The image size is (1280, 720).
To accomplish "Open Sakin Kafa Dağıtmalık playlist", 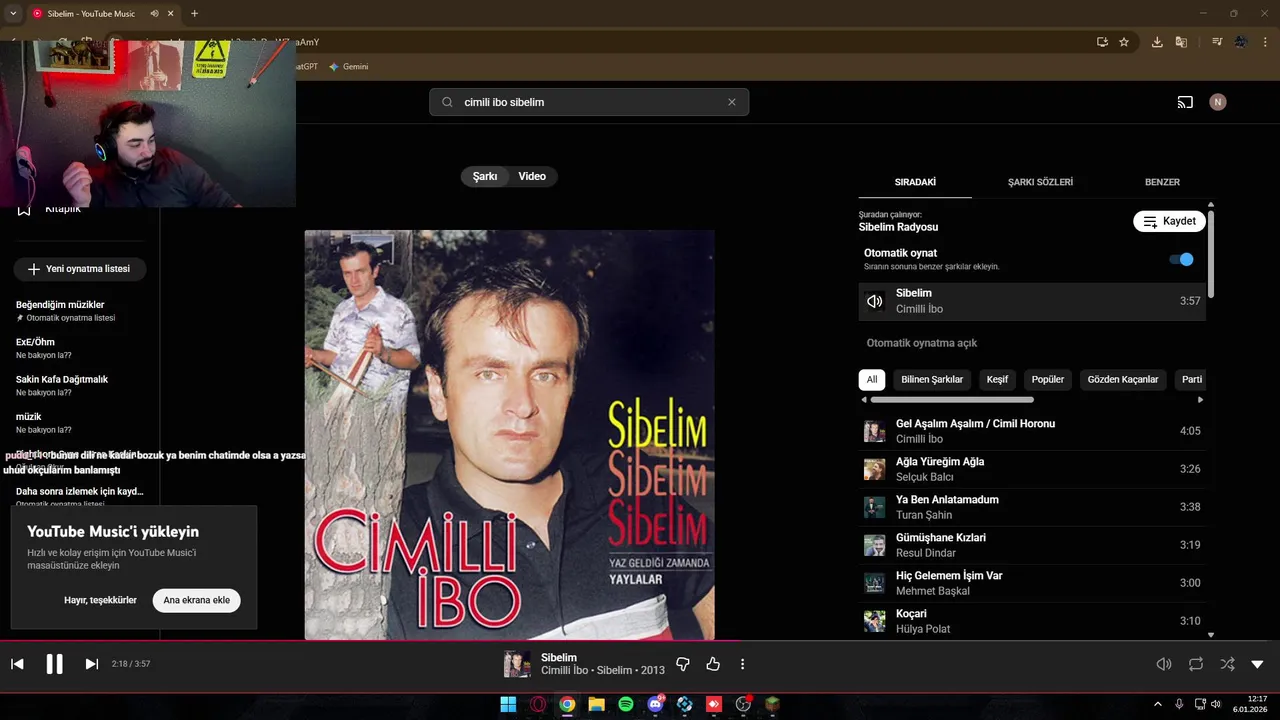I will point(80,385).
